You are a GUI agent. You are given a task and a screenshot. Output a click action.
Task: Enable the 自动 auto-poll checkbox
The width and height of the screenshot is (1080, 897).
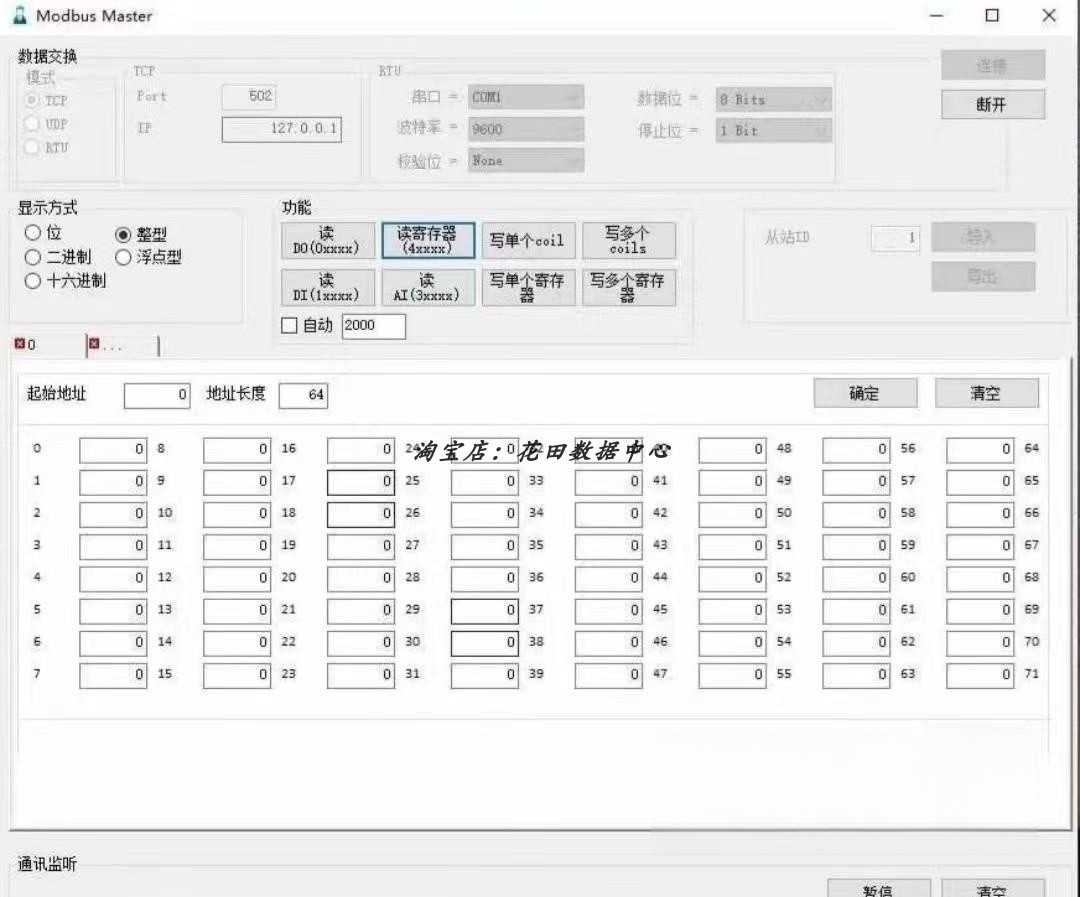289,325
